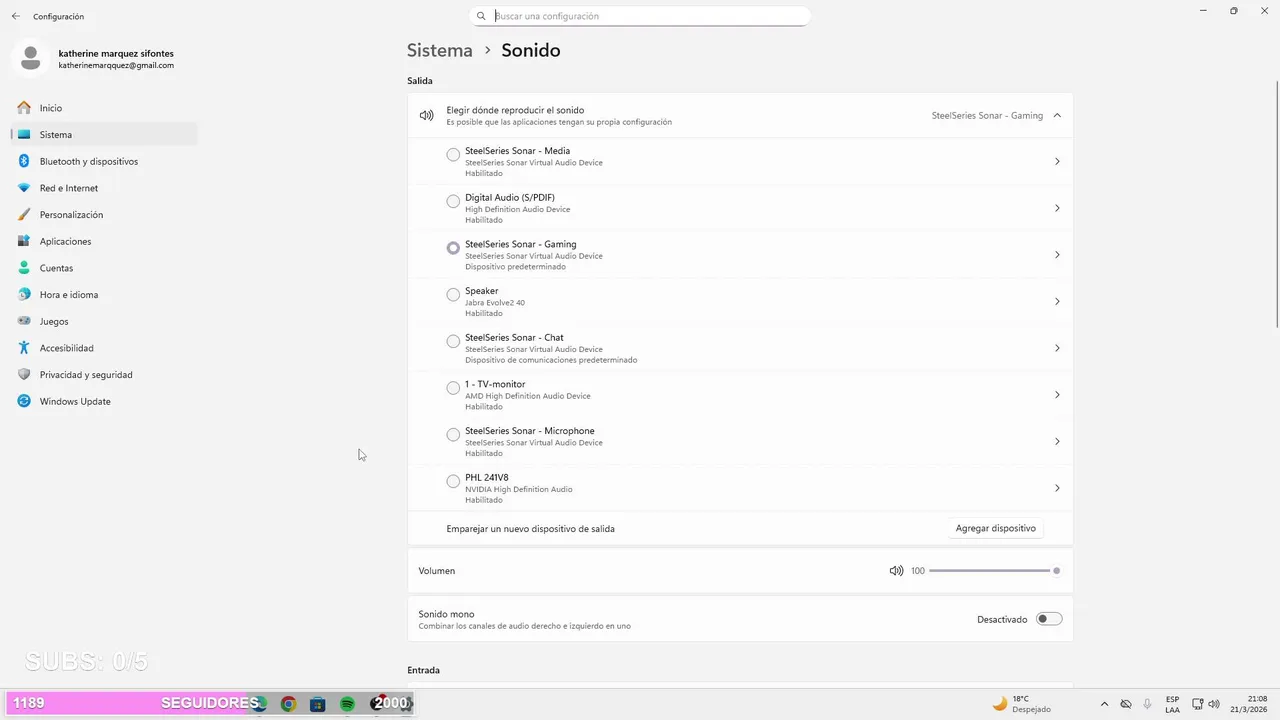Click the Accesibilidad figure icon

pos(24,348)
